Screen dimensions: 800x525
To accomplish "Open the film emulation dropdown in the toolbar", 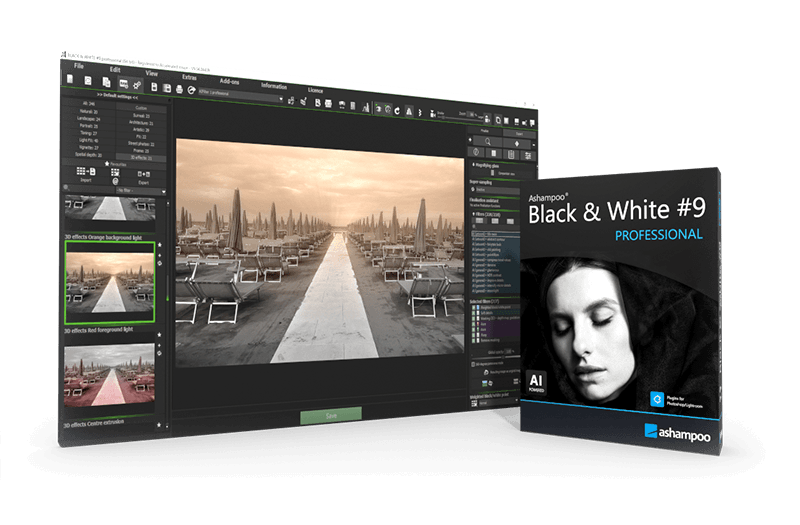I will point(240,94).
